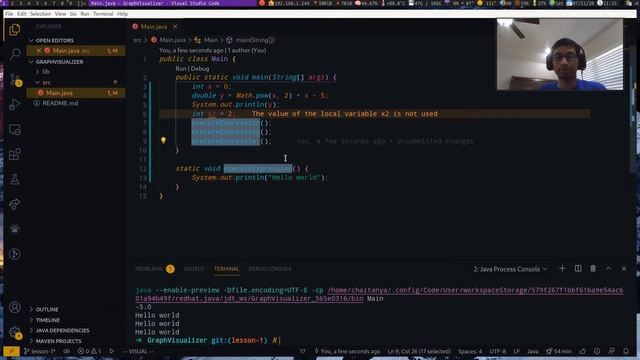Open the Manage gear icon
This screenshot has height=360, width=640.
click(15, 332)
